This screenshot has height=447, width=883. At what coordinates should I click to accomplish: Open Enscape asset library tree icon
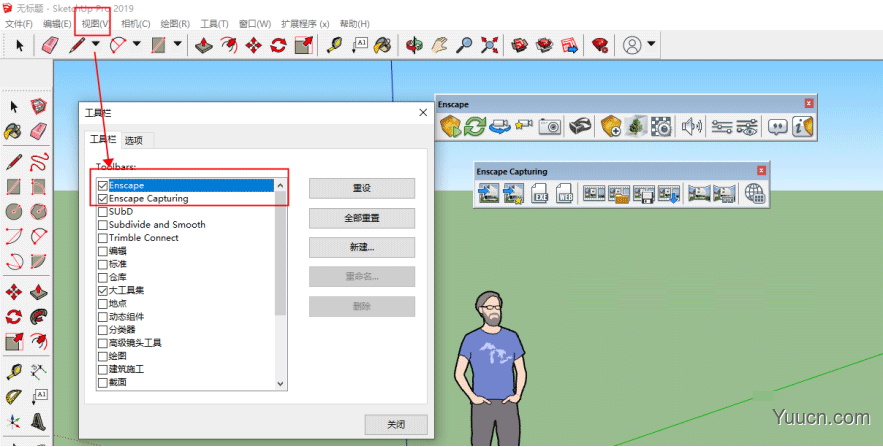coord(636,126)
